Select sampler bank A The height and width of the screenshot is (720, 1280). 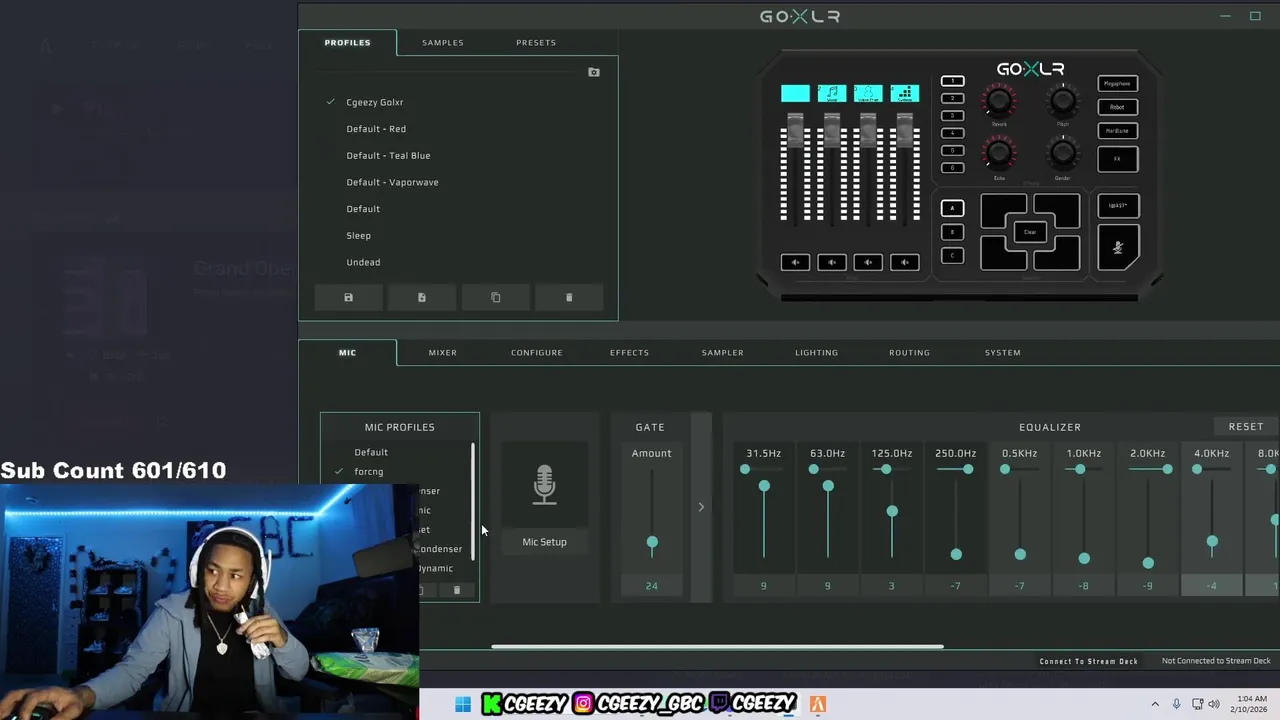[952, 208]
